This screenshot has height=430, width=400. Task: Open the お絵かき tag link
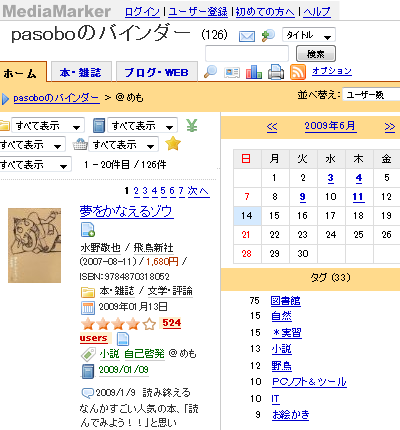pos(291,415)
